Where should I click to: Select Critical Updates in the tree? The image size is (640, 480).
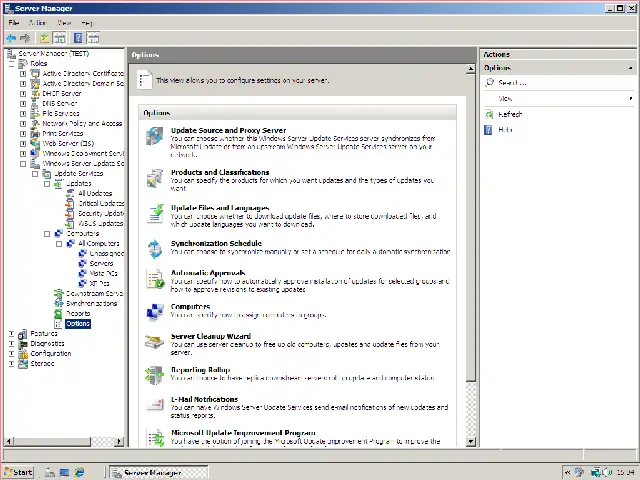(101, 203)
